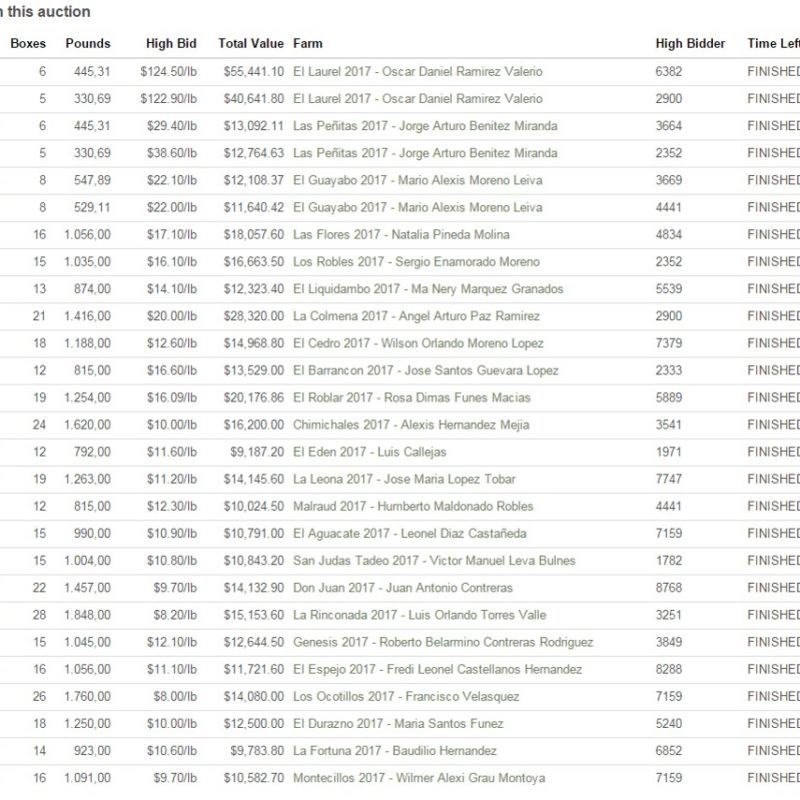This screenshot has height=800, width=800.
Task: Click total value $18,057.60
Action: (x=254, y=234)
